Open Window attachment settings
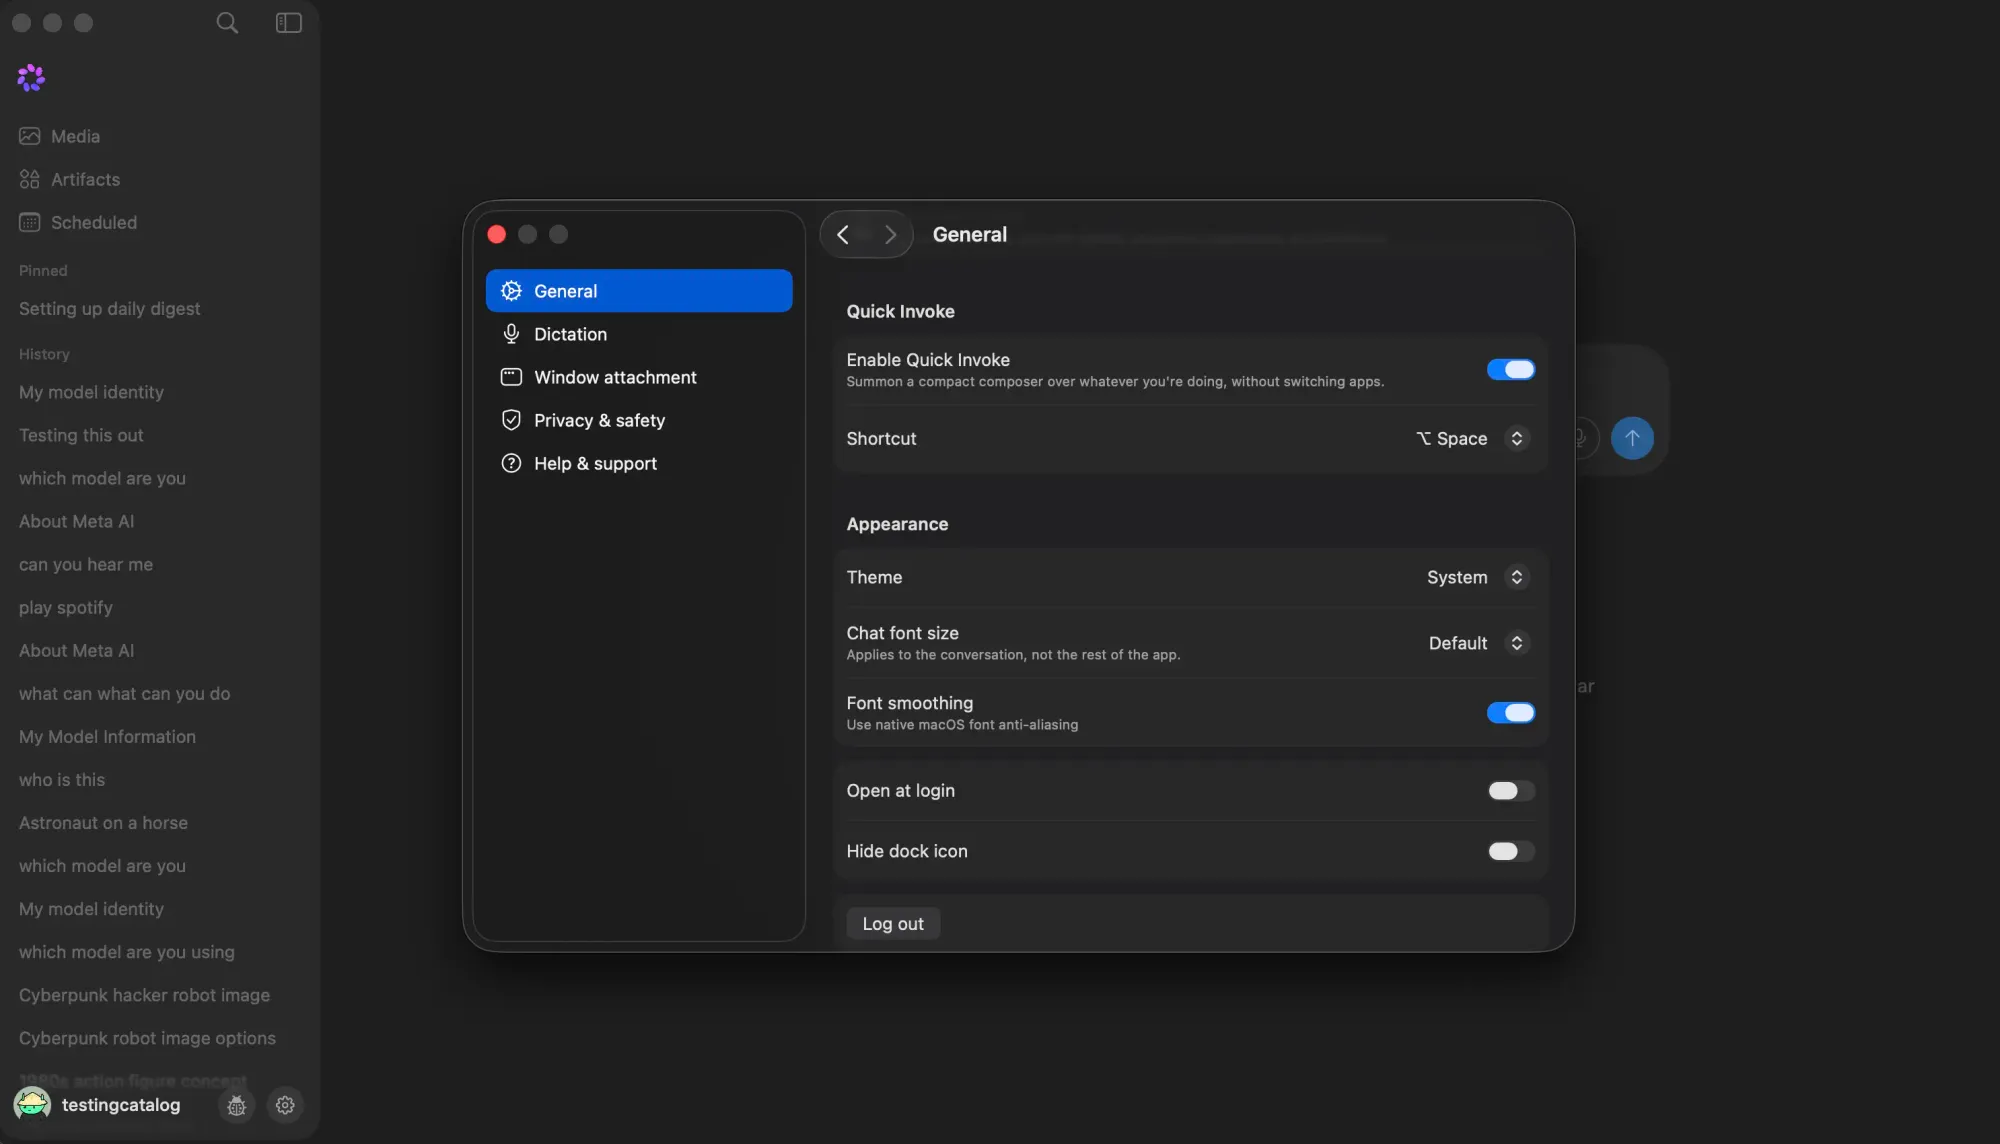The image size is (2000, 1144). (x=639, y=377)
